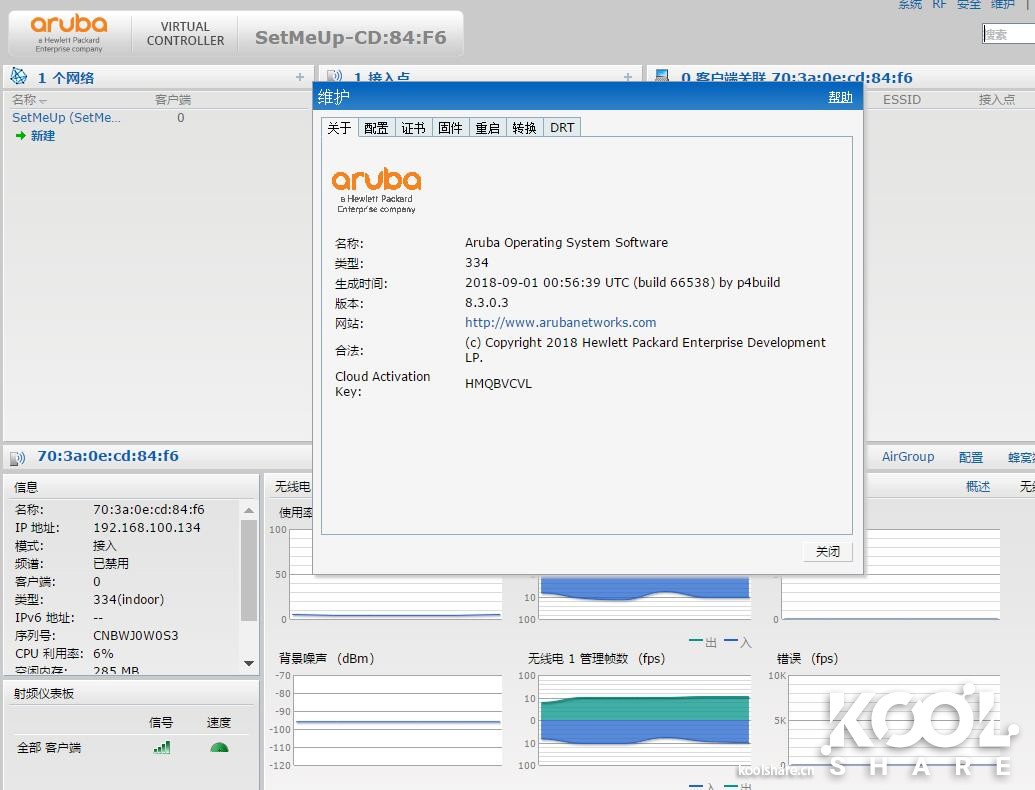1035x790 pixels.
Task: Select the access point title 70:3a:0e:cd:84:f6
Action: (108, 456)
